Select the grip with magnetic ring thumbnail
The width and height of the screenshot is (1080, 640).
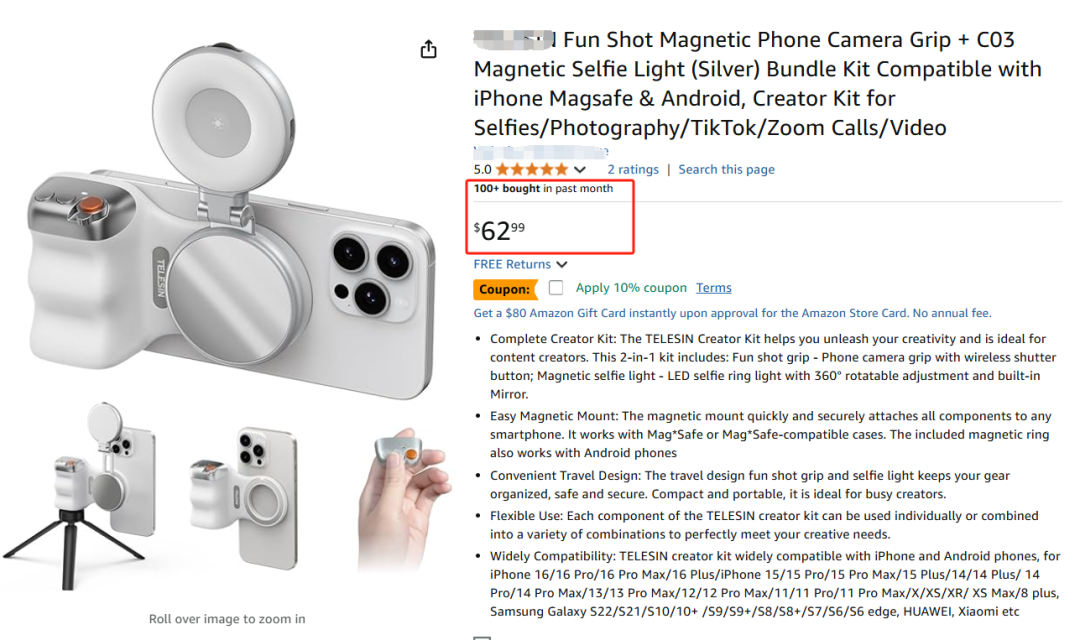(x=245, y=497)
